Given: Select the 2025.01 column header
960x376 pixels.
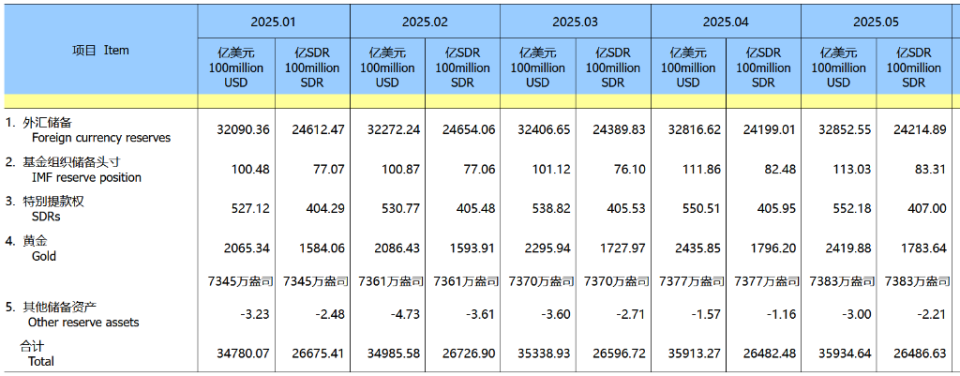Looking at the screenshot, I should pyautogui.click(x=274, y=22).
